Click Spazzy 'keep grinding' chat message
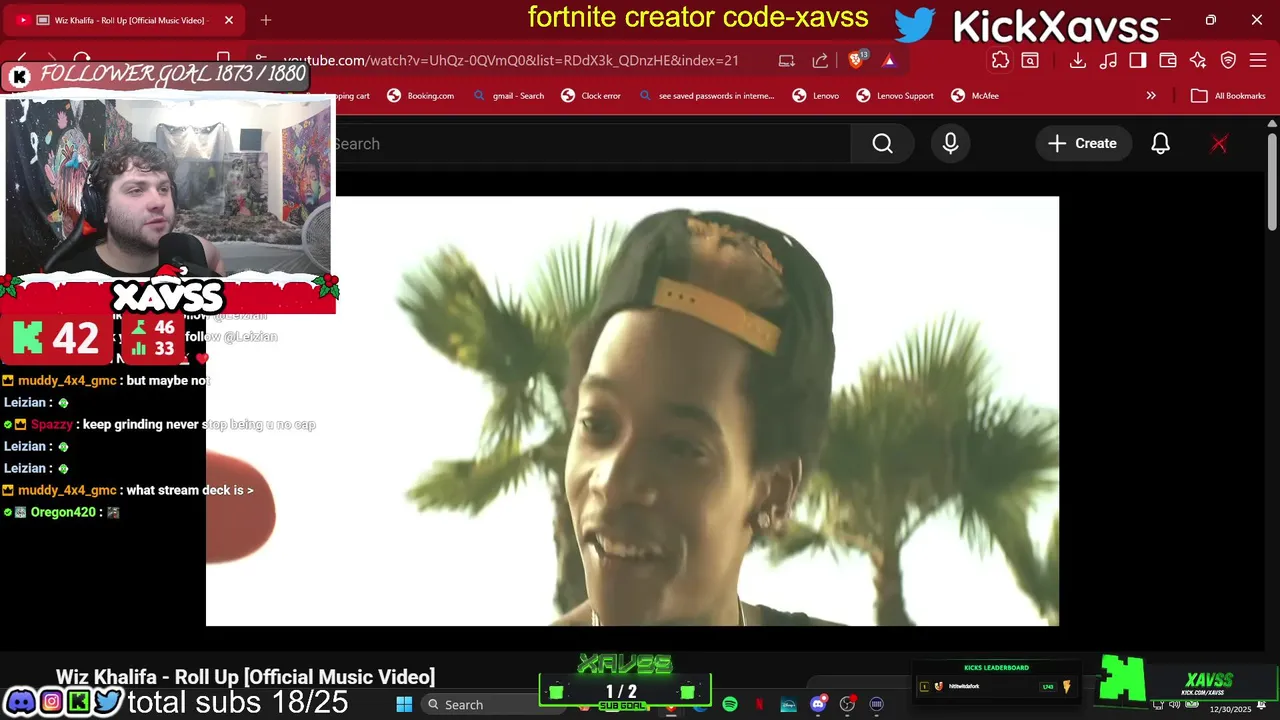Viewport: 1280px width, 720px height. click(159, 424)
